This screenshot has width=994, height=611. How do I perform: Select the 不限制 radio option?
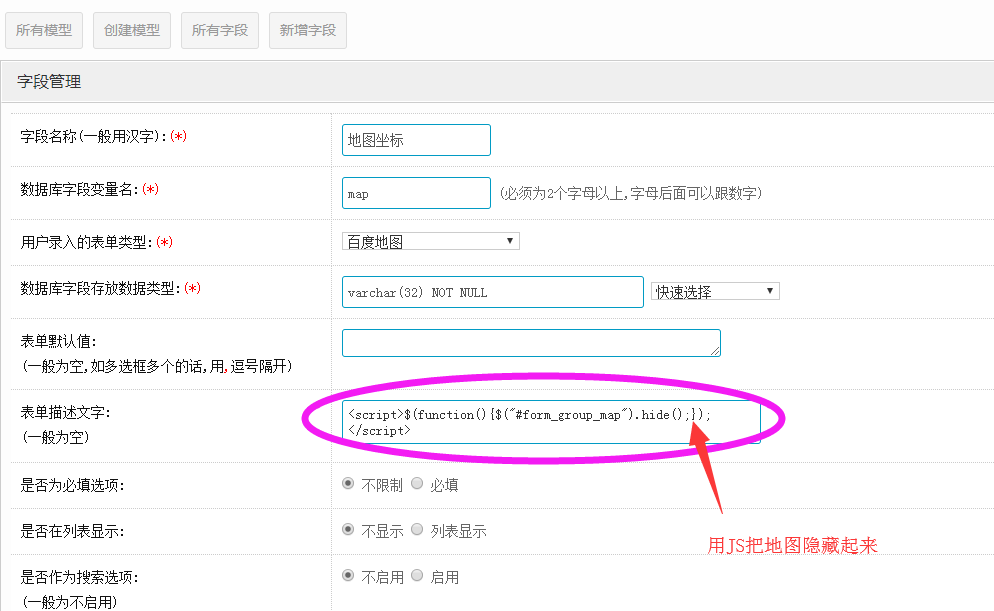point(348,483)
